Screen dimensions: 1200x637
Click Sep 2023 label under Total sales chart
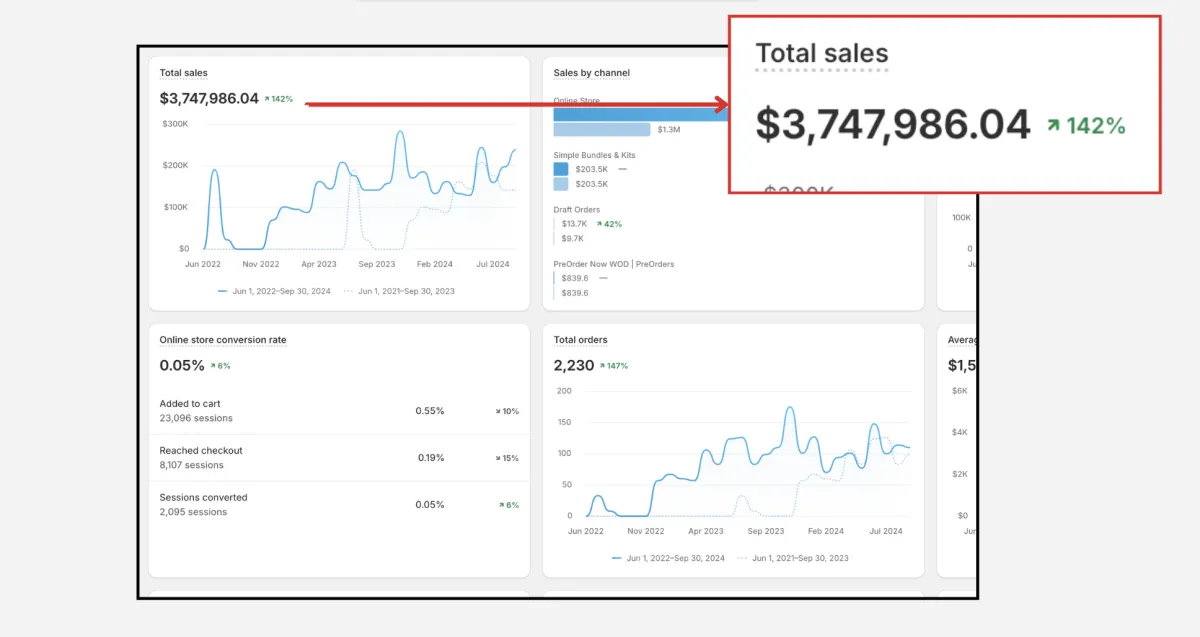[x=377, y=264]
